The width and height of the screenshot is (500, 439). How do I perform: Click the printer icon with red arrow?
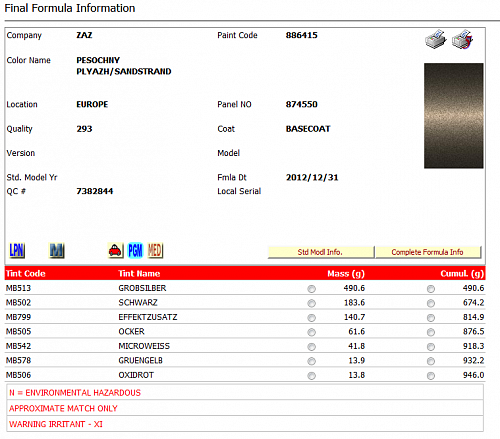(463, 39)
